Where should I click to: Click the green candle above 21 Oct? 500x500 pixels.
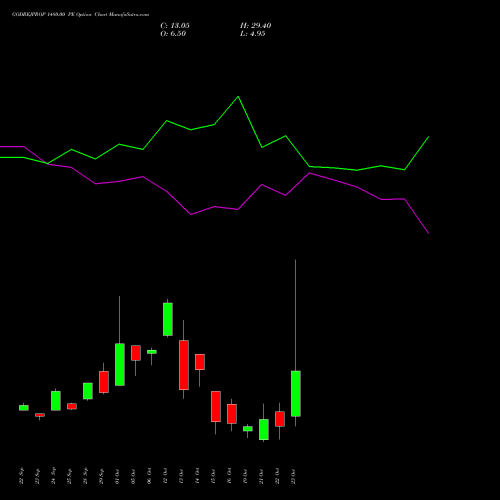(264, 429)
